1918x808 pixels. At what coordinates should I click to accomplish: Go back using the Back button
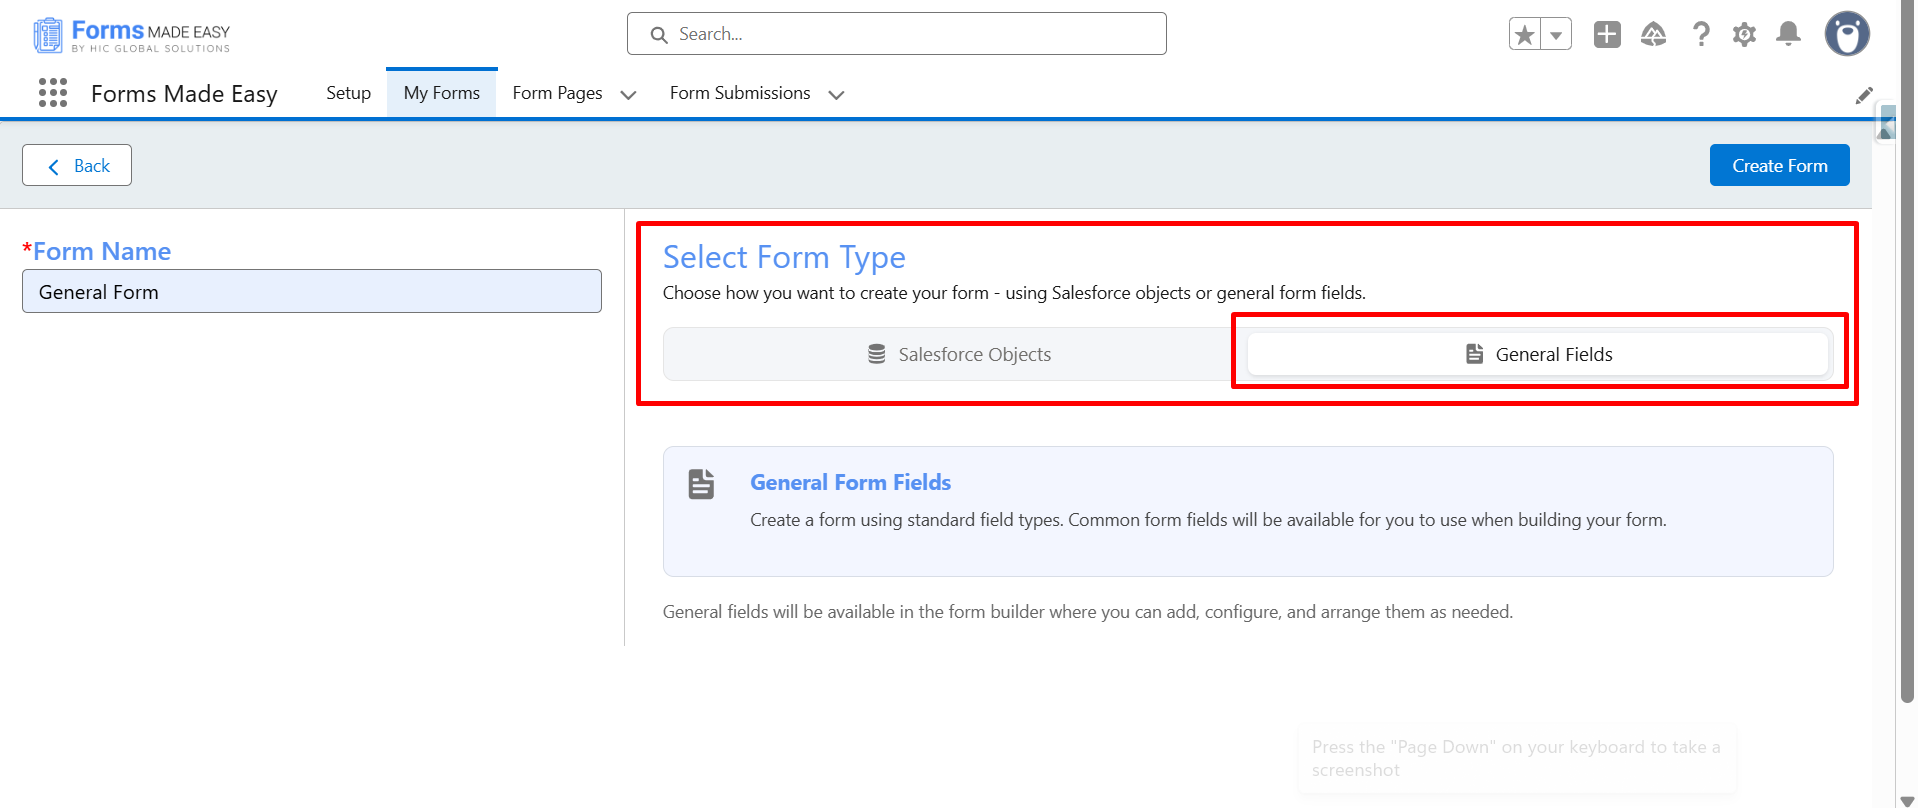pyautogui.click(x=77, y=165)
